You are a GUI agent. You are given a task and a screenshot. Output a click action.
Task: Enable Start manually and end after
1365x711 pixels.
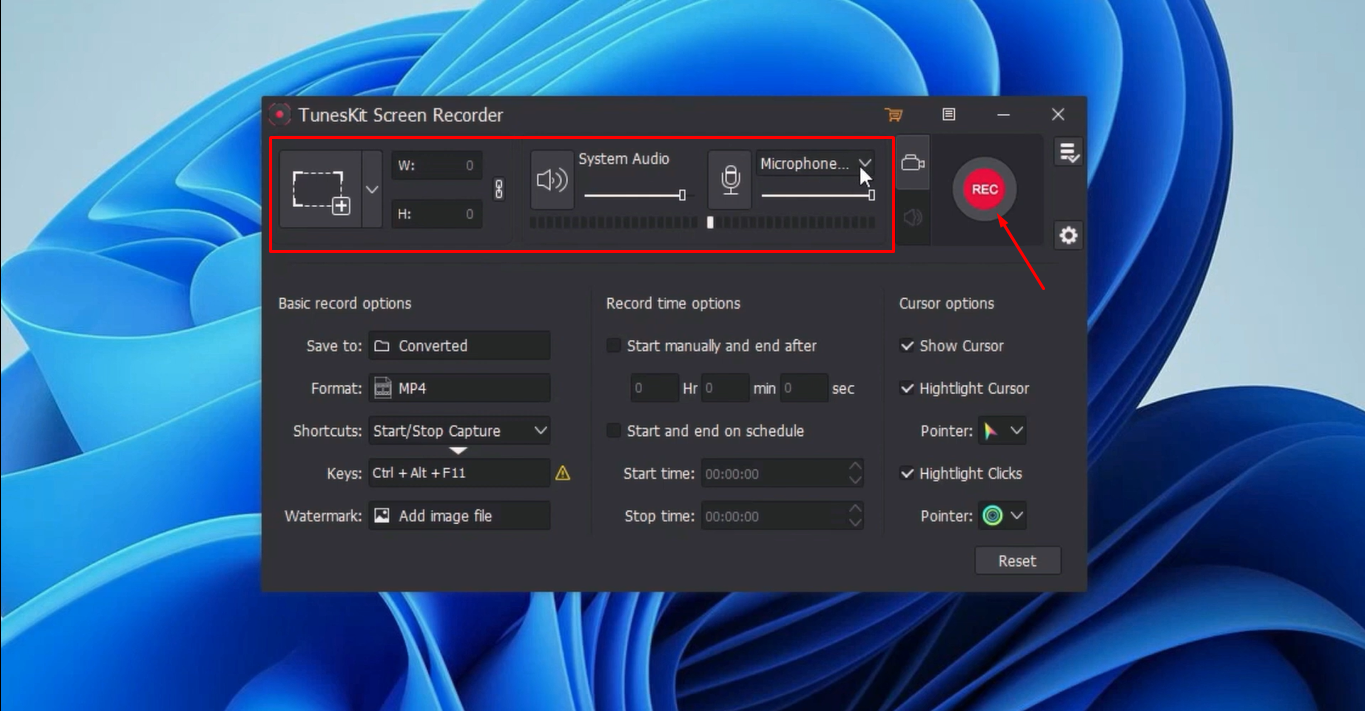pos(614,346)
